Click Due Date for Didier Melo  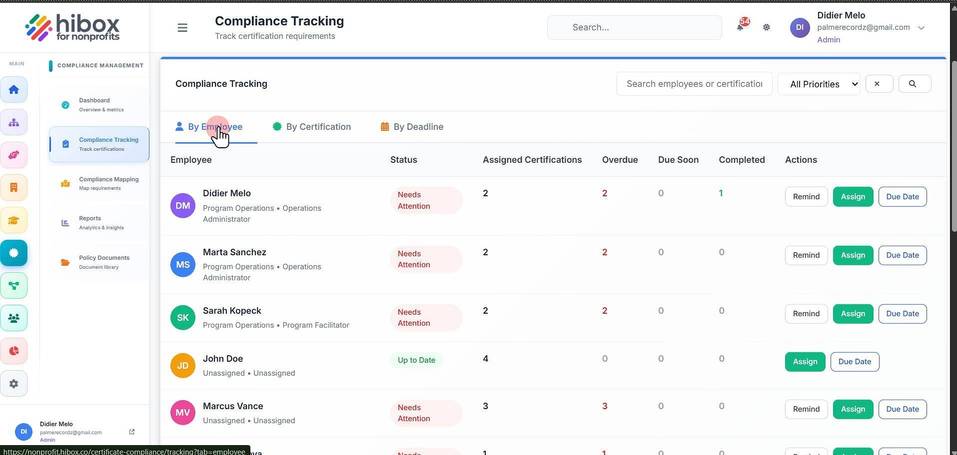(903, 197)
